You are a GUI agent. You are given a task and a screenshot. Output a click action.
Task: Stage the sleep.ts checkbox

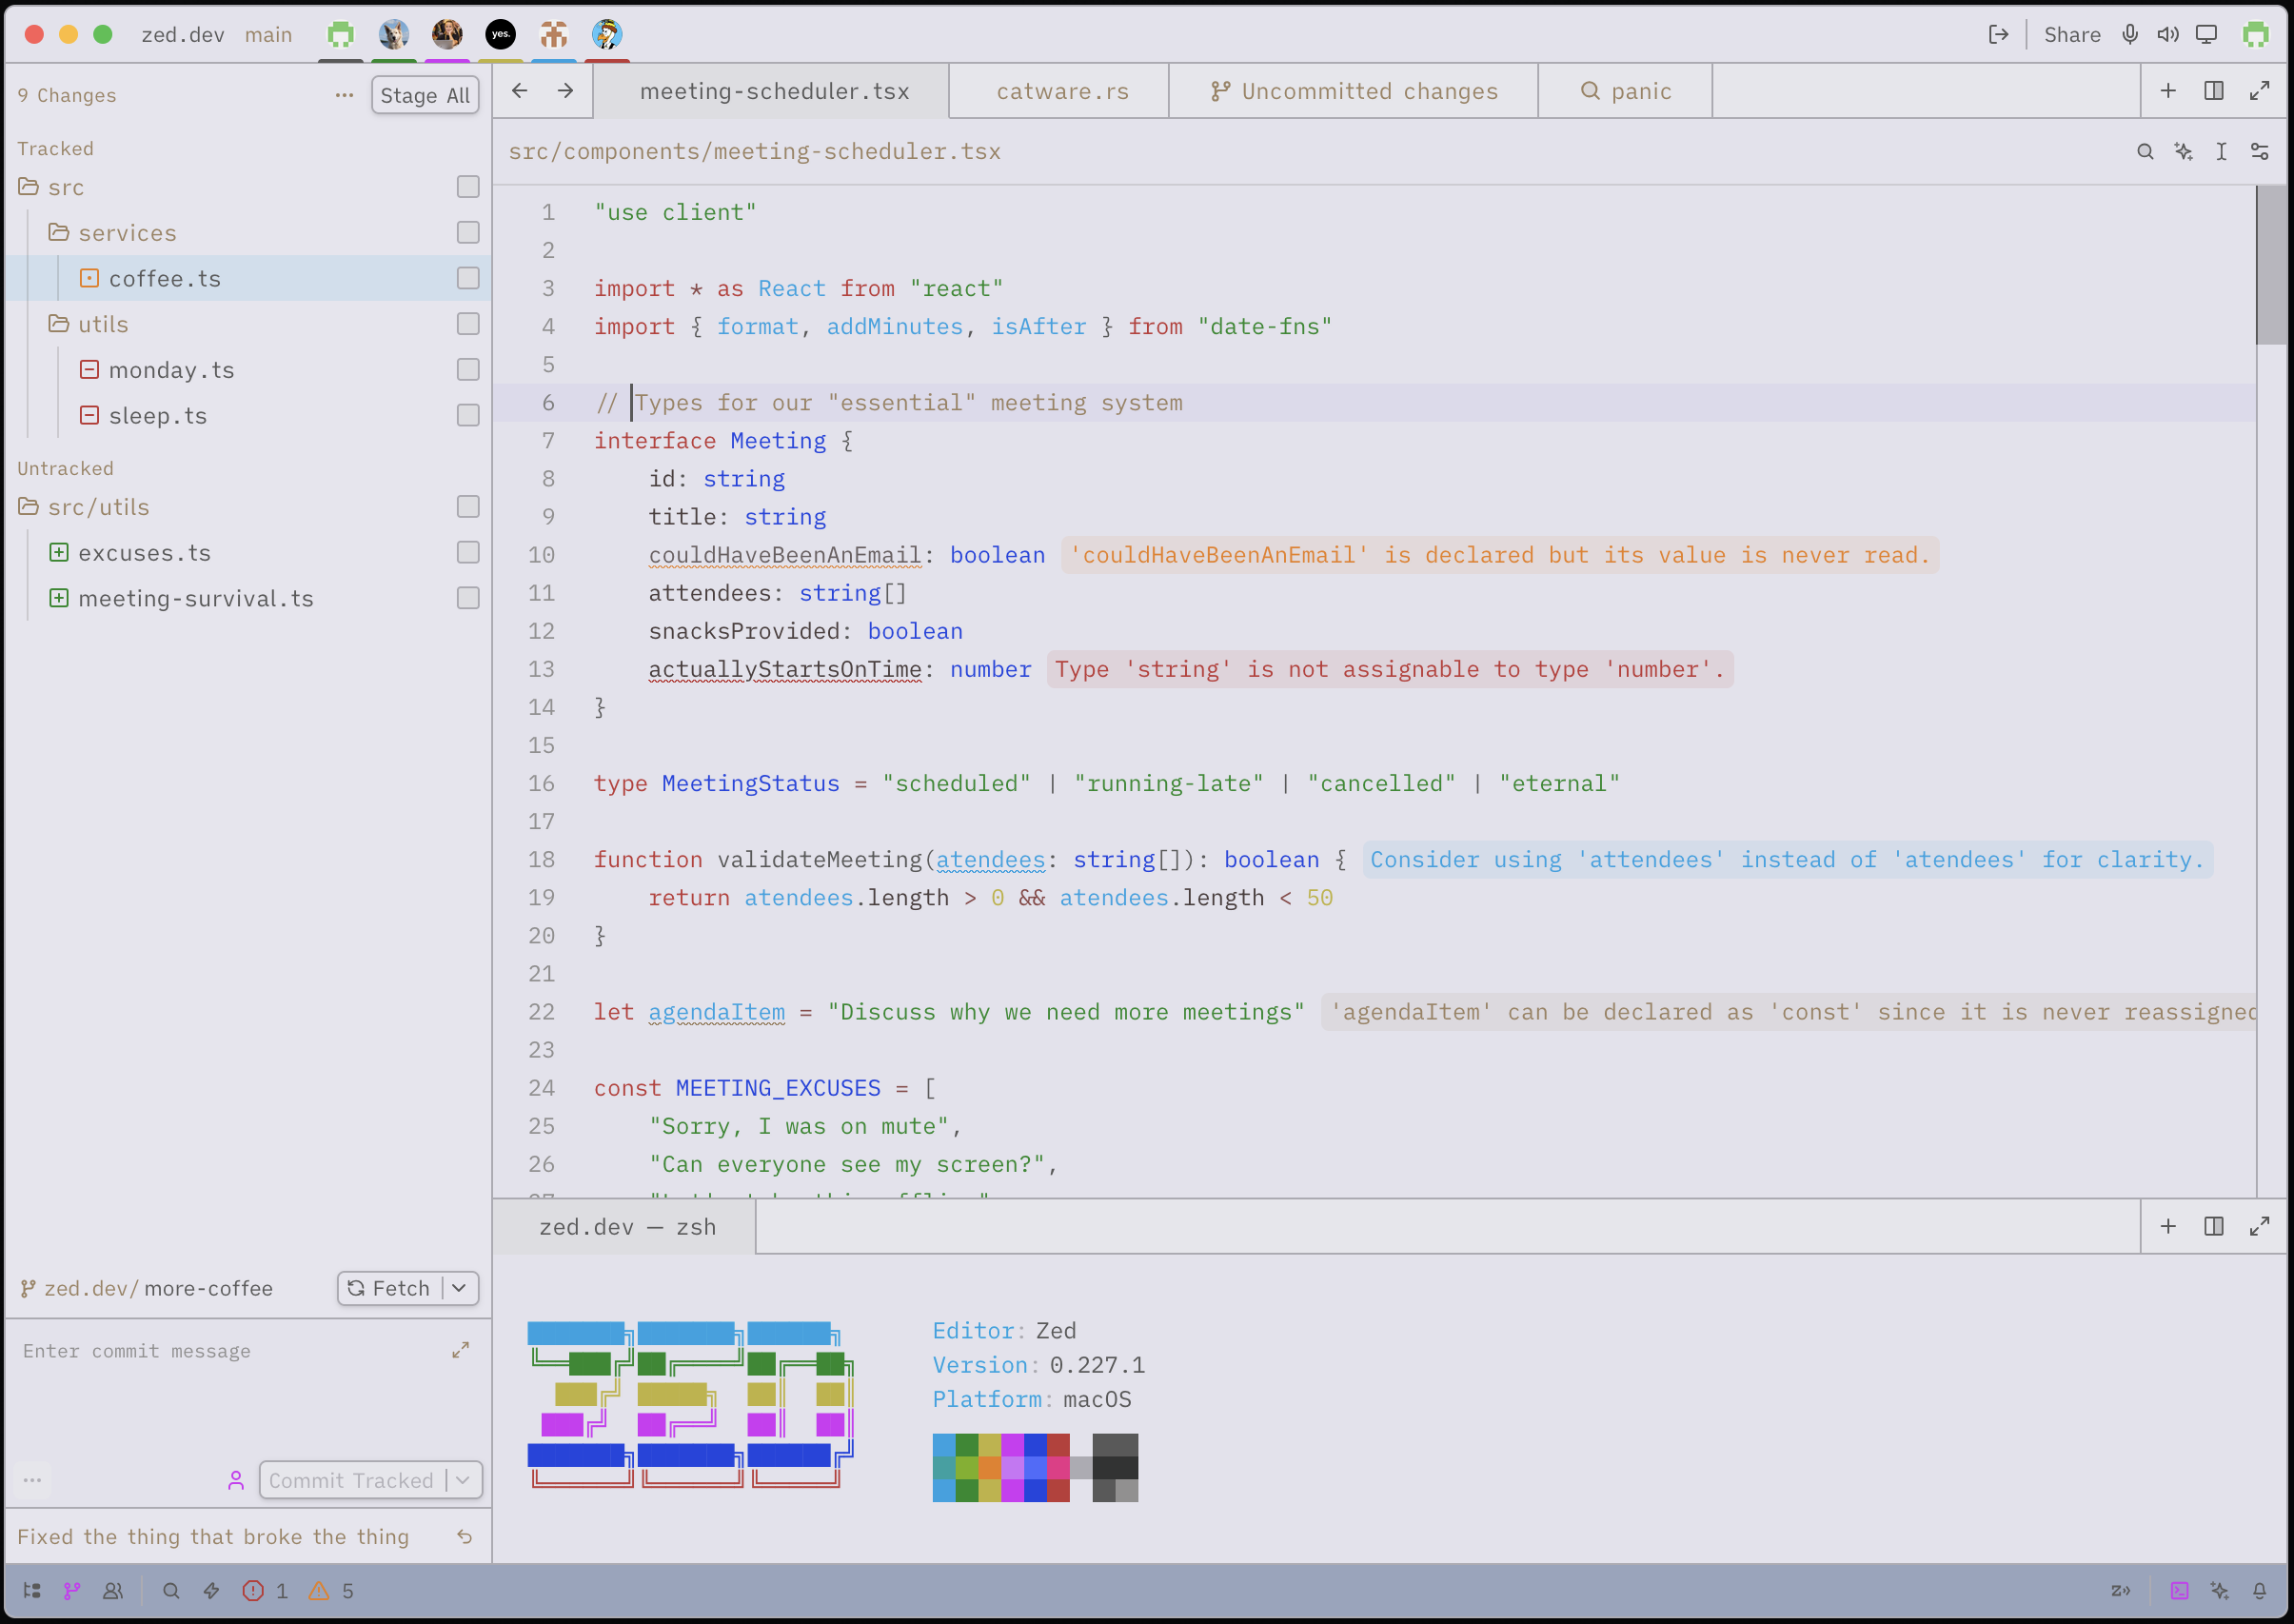point(468,415)
